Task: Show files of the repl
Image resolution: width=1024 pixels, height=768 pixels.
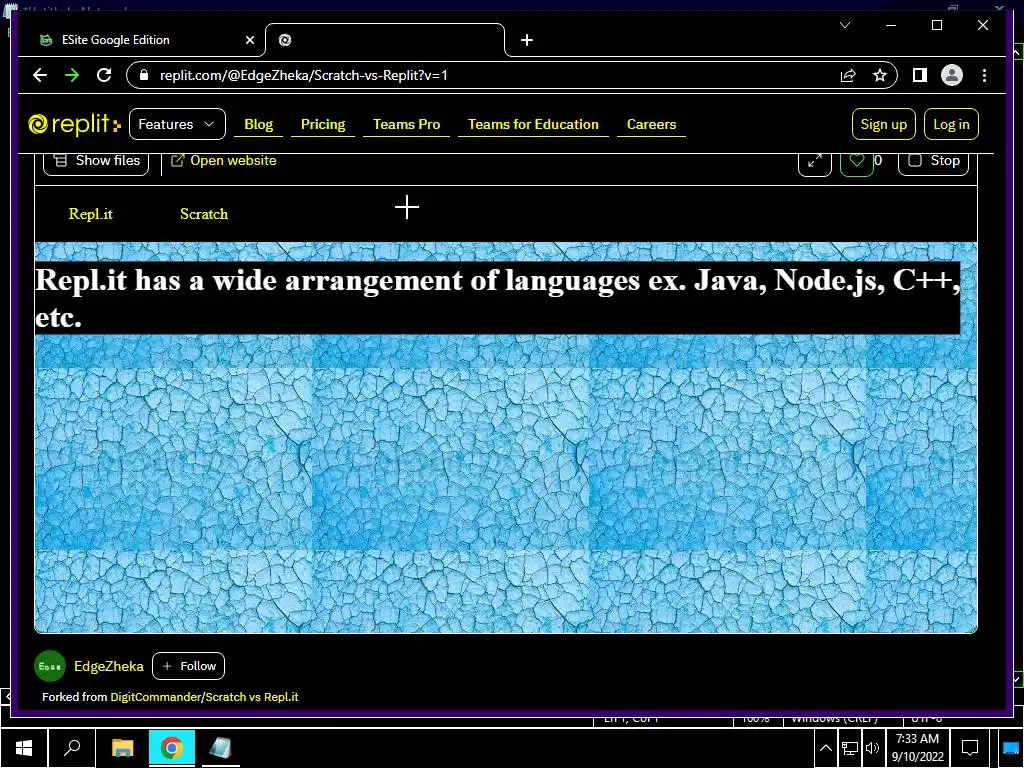Action: click(x=96, y=162)
